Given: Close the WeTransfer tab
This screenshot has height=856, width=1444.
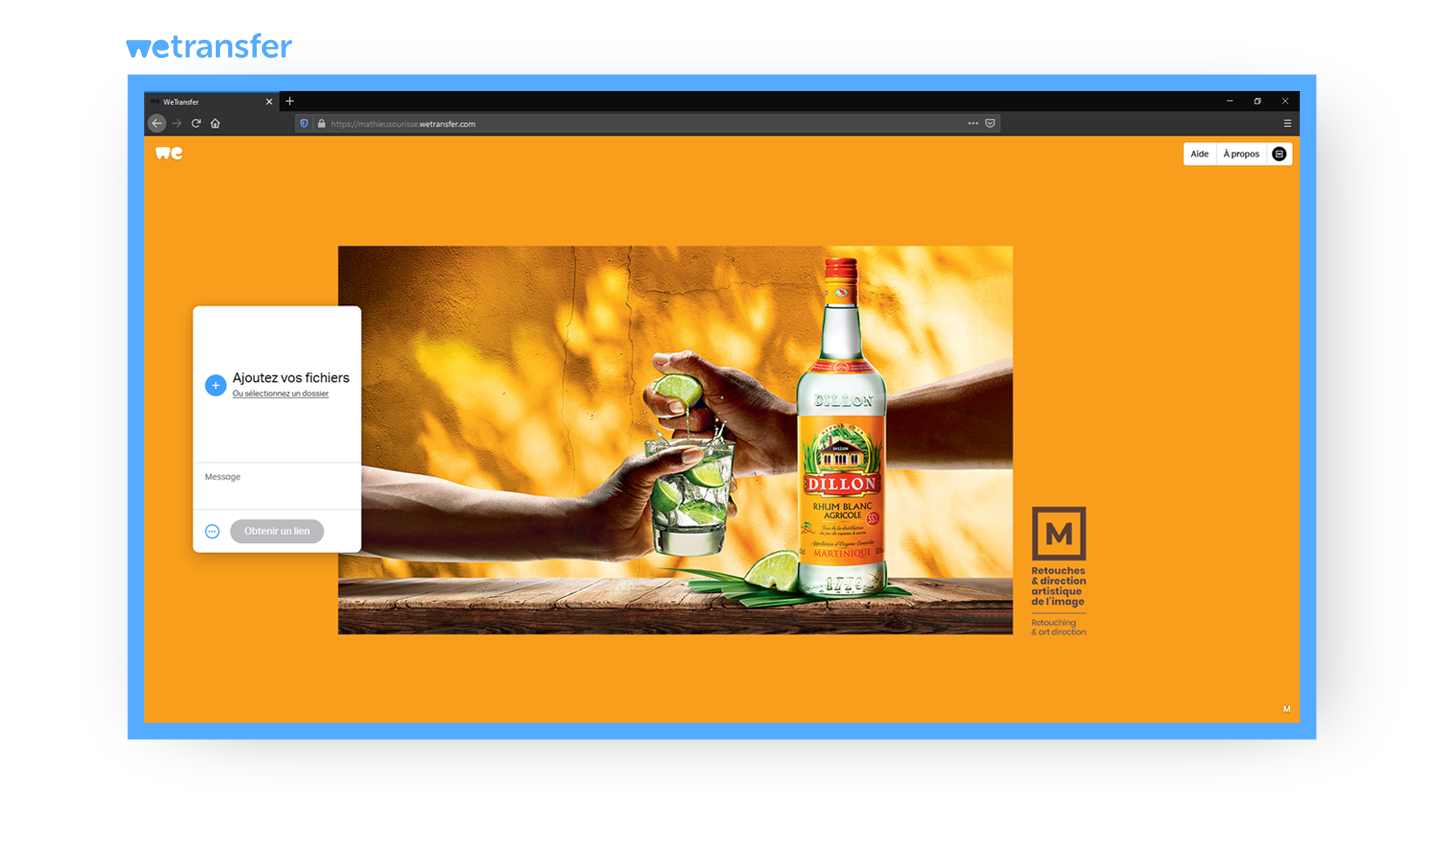Looking at the screenshot, I should pyautogui.click(x=269, y=102).
